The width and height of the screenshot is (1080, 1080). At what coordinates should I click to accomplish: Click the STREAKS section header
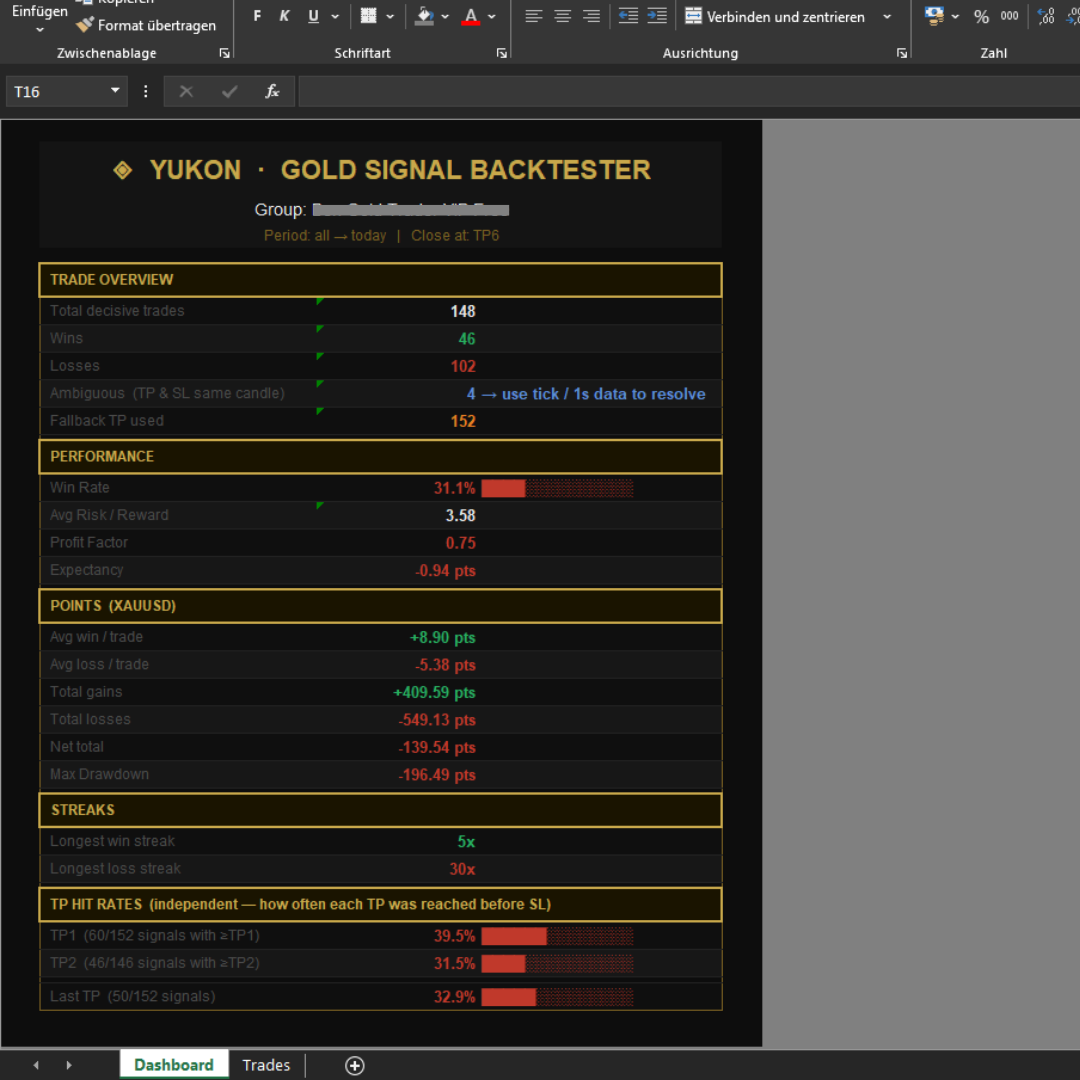tap(380, 810)
